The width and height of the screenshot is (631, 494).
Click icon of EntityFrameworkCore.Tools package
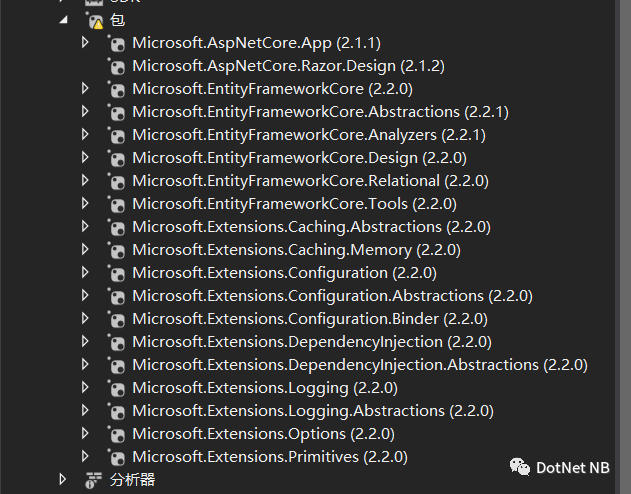point(117,204)
